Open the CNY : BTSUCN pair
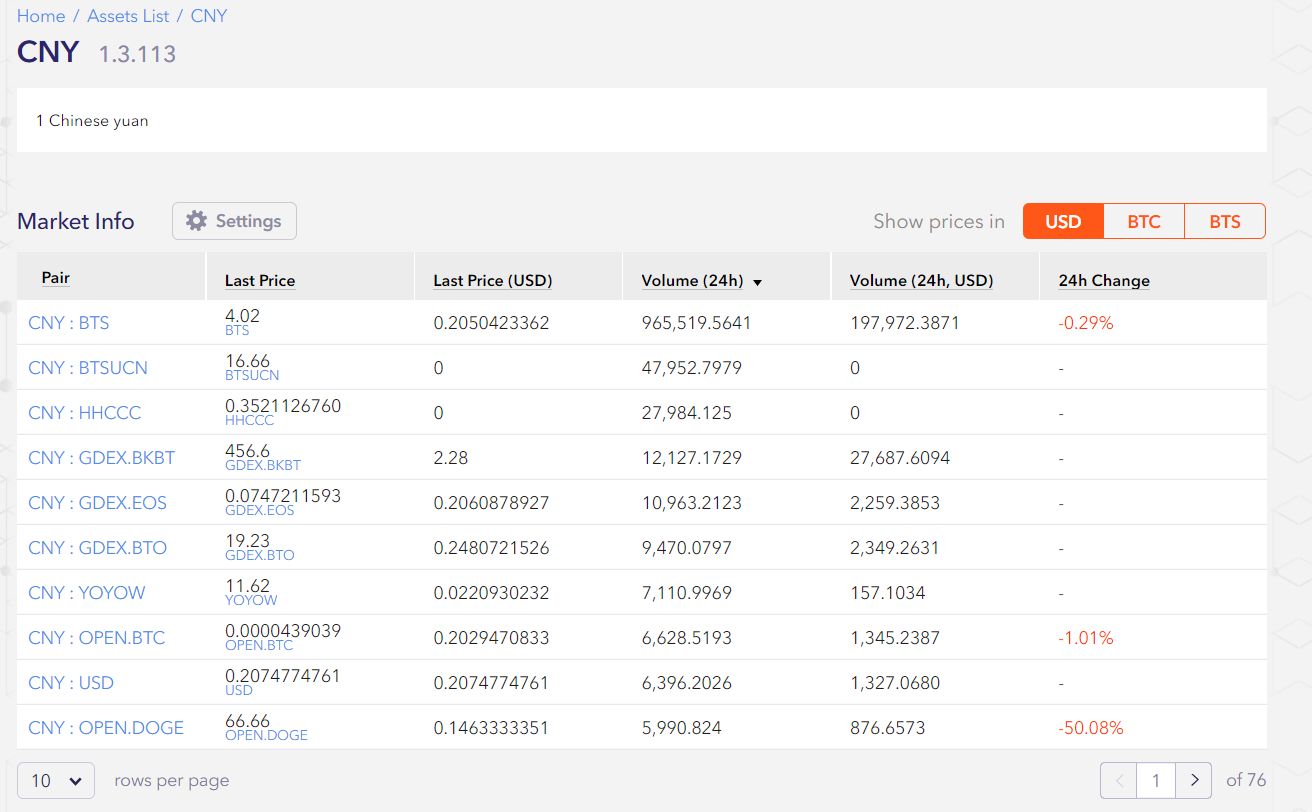Viewport: 1312px width, 812px height. (x=88, y=368)
